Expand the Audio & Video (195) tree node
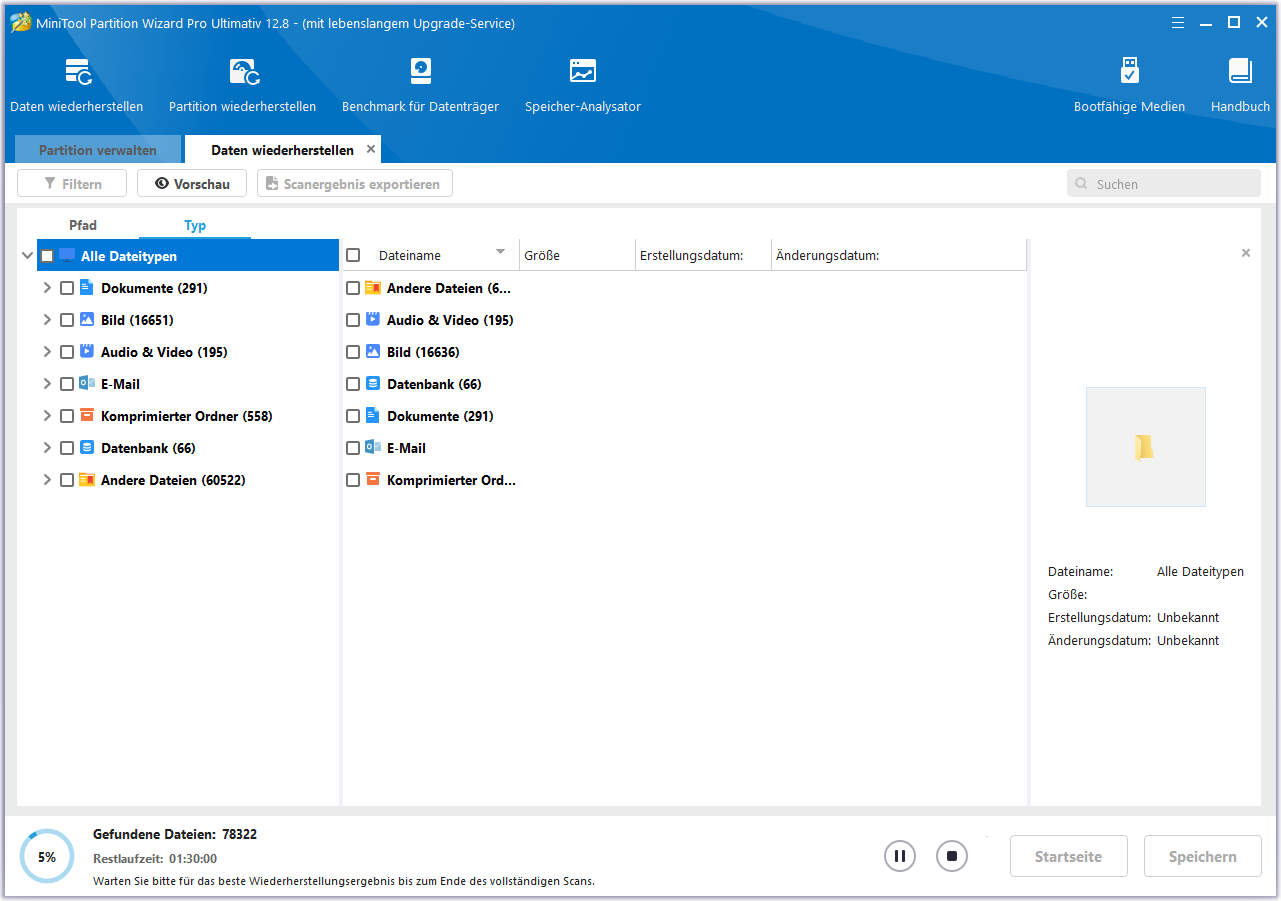This screenshot has width=1281, height=901. [x=47, y=352]
